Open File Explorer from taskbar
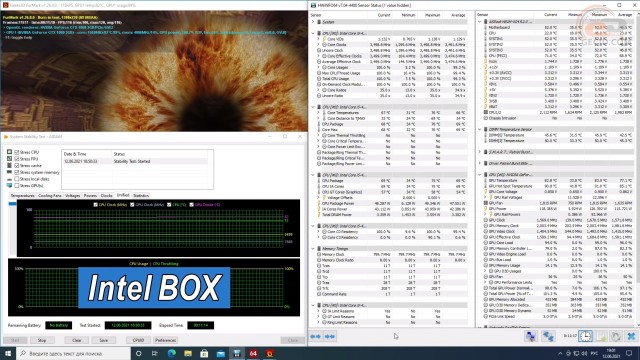 point(188,353)
